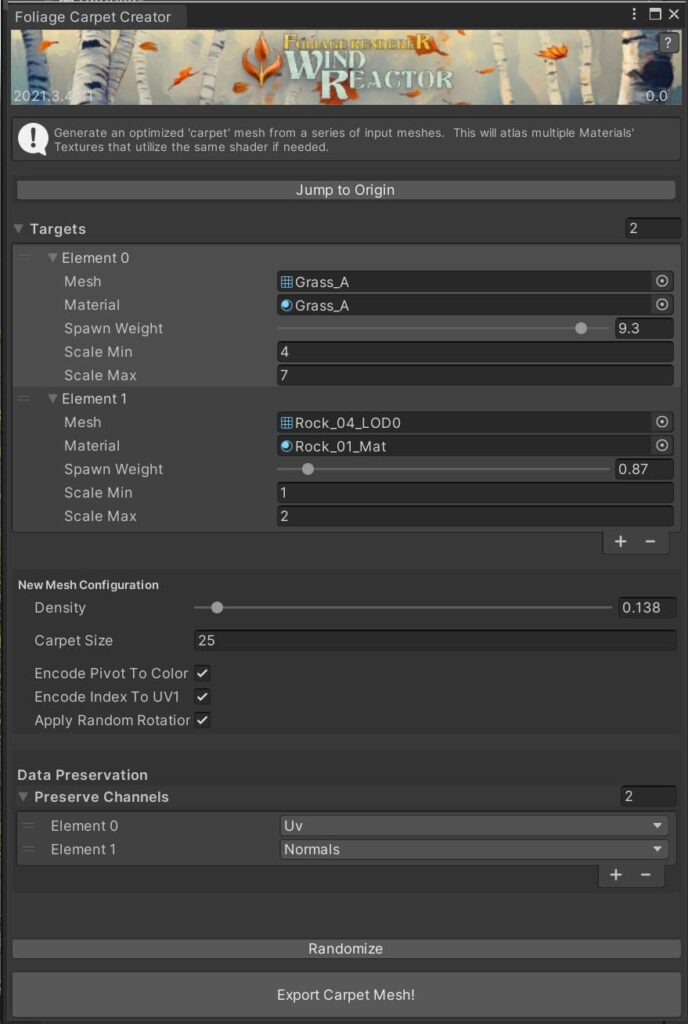Open object picker for Rock_04_LOD0 mesh
Image resolution: width=688 pixels, height=1024 pixels.
pos(661,422)
